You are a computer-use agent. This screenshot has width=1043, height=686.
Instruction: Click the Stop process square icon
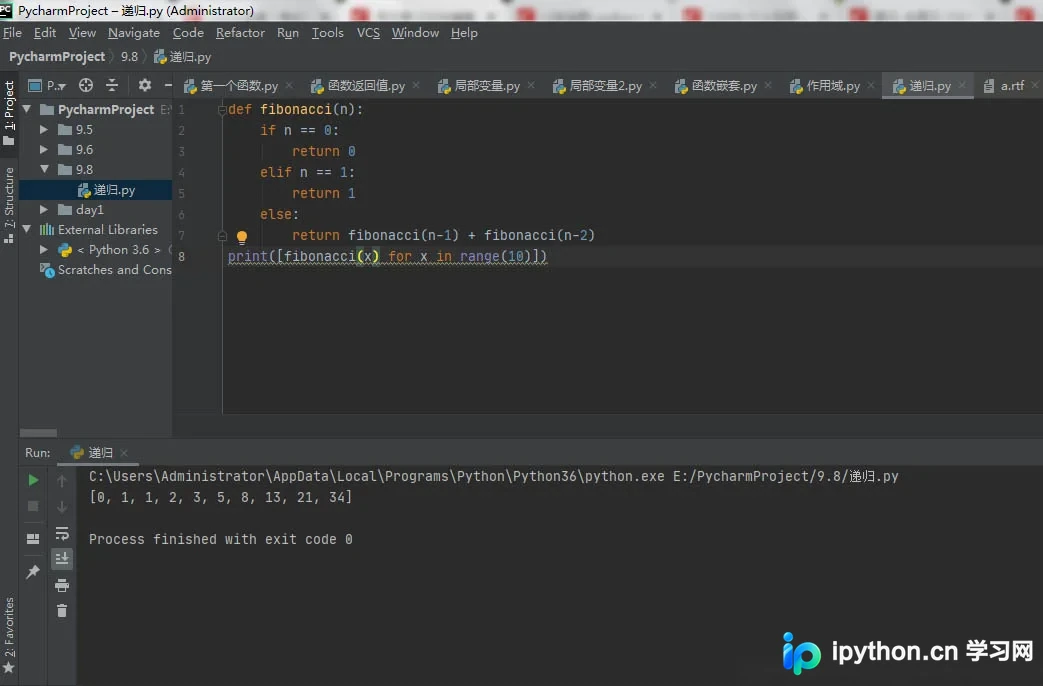33,506
